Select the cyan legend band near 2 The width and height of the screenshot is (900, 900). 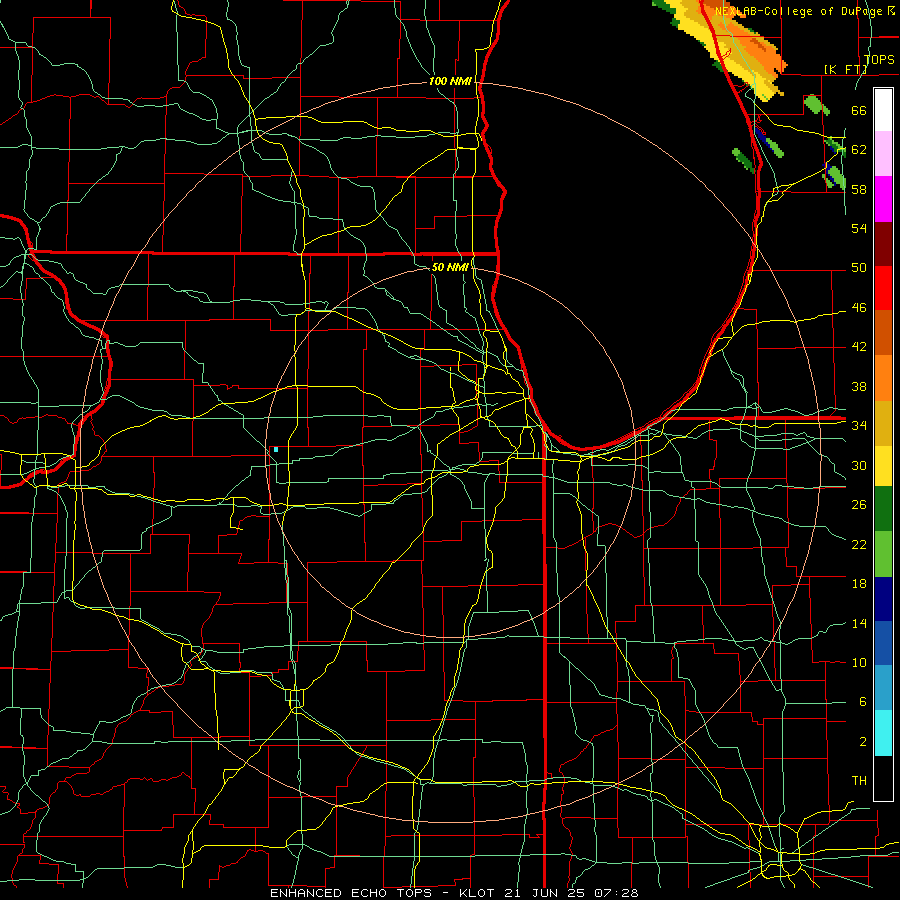click(883, 733)
